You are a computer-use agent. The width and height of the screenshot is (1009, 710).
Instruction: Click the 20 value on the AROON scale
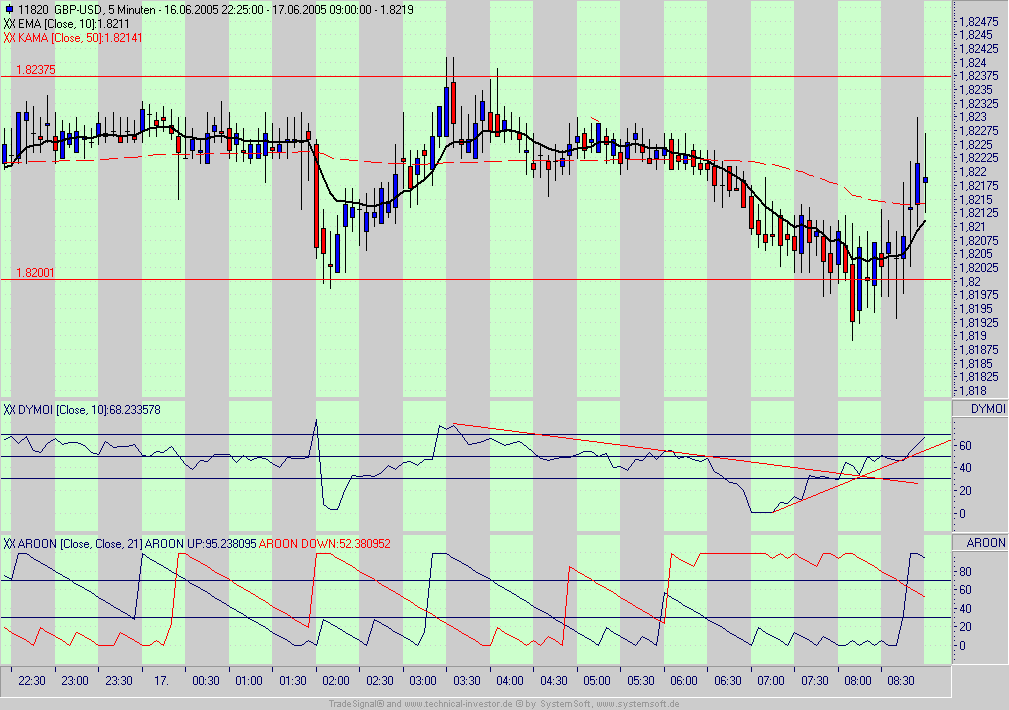tap(965, 627)
